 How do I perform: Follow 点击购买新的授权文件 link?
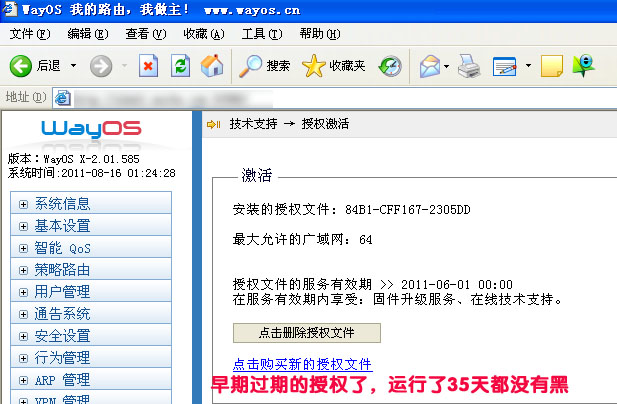click(x=303, y=364)
